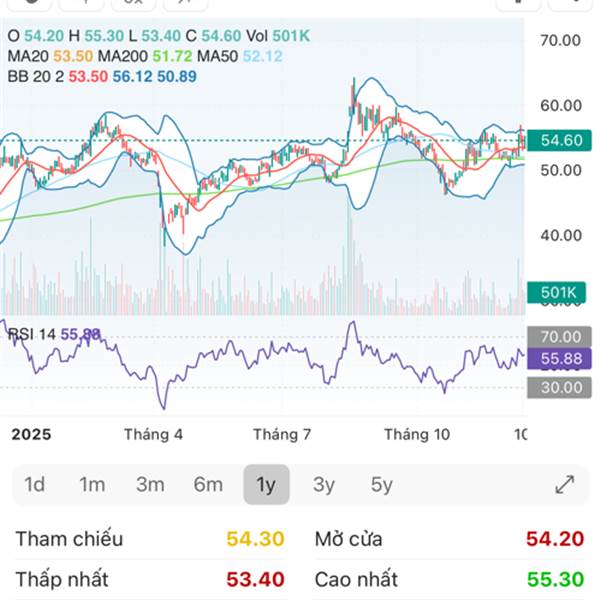Screen dimensions: 600x600
Task: Tap the Cao nhất value 55.30
Action: (554, 579)
